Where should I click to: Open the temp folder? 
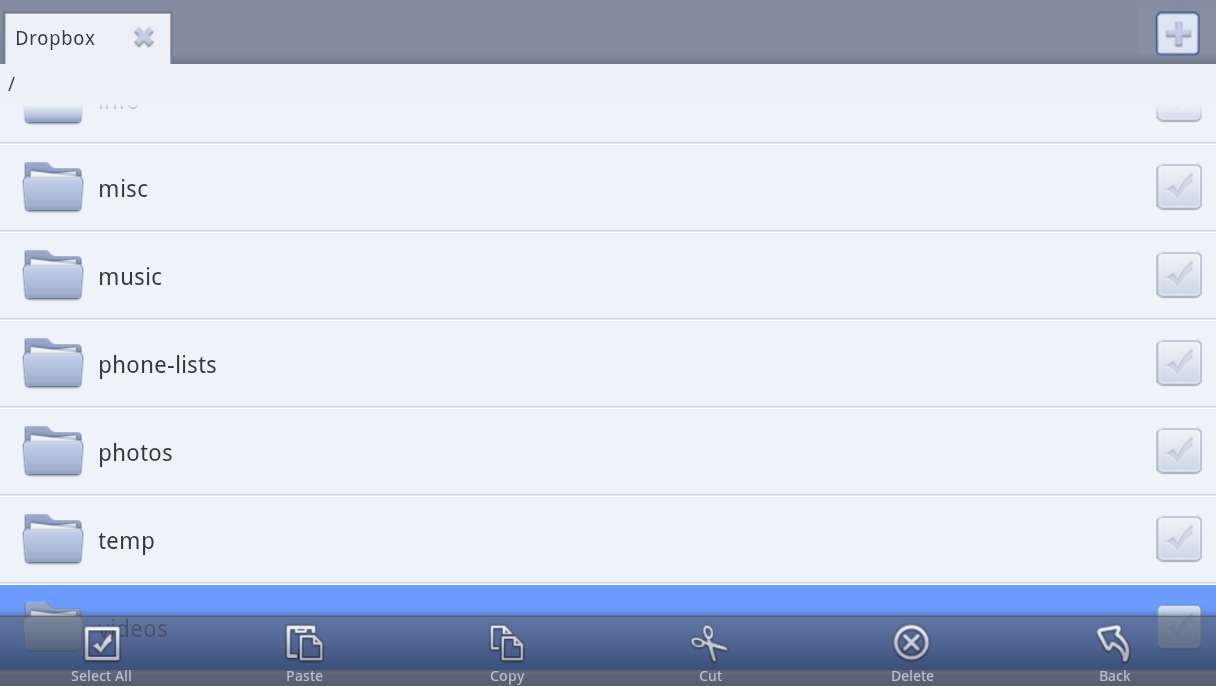tap(608, 540)
